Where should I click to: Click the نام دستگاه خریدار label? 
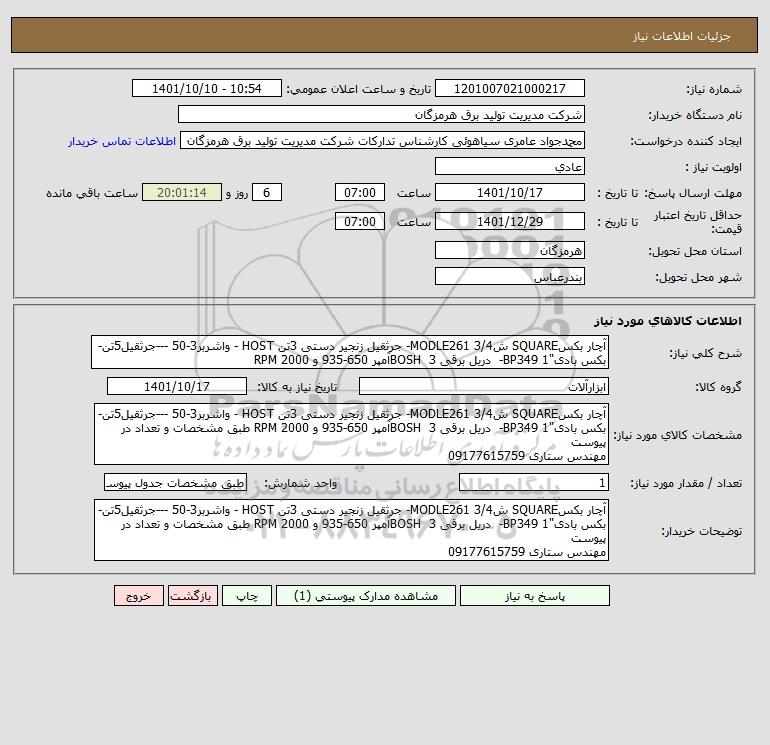[x=695, y=115]
